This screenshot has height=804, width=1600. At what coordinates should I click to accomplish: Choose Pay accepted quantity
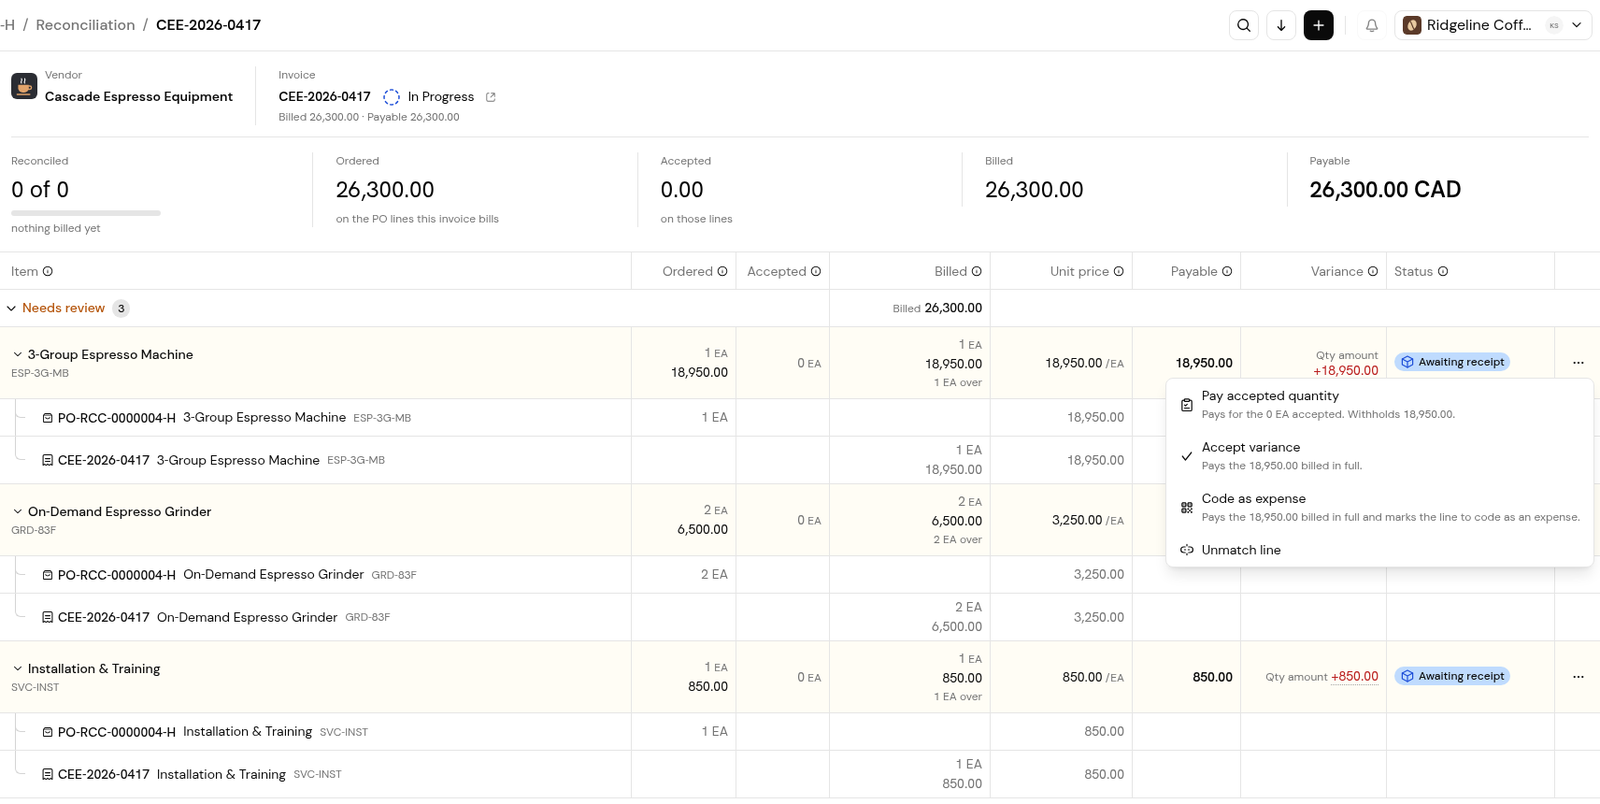pyautogui.click(x=1379, y=404)
